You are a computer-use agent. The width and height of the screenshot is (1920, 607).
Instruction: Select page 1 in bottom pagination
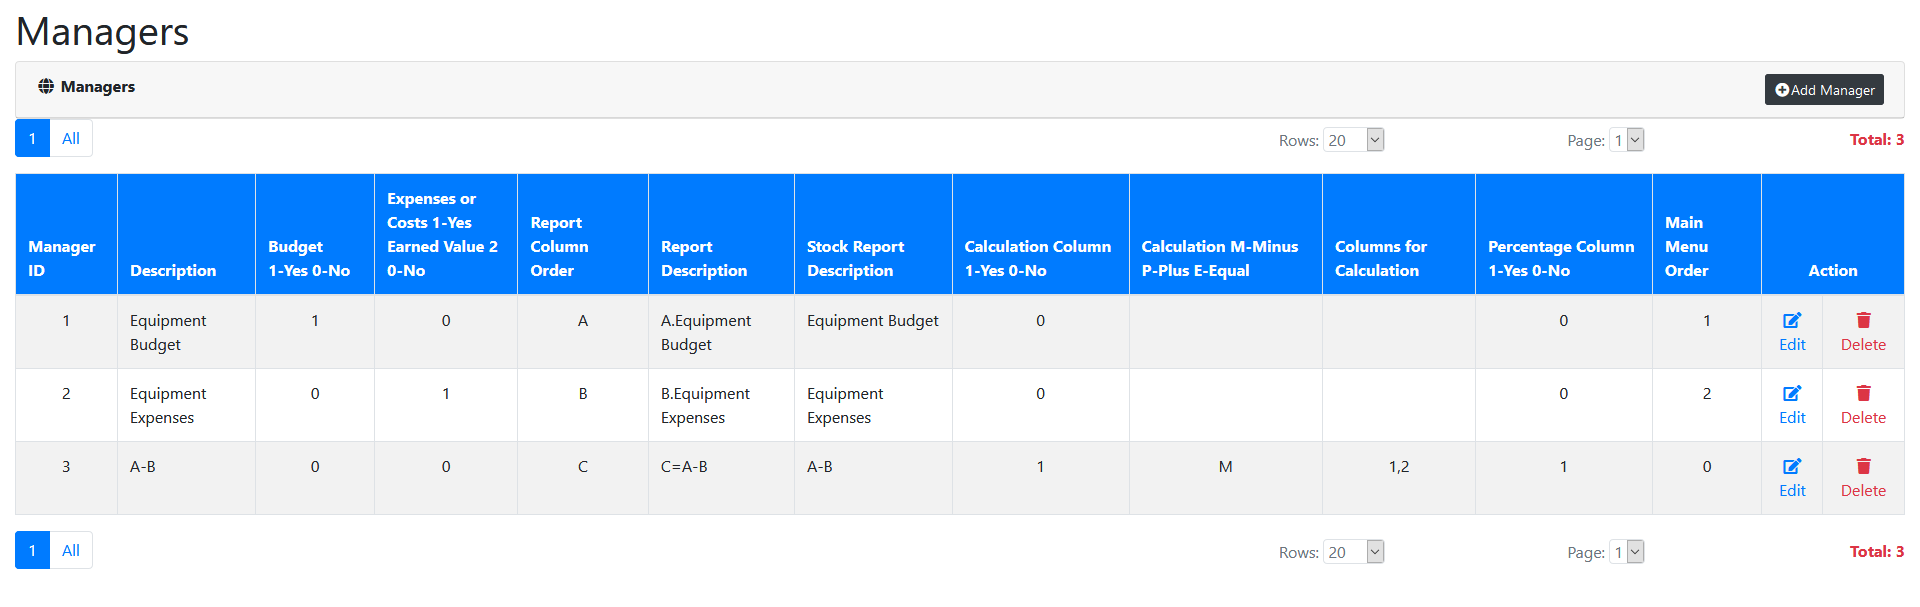(32, 551)
